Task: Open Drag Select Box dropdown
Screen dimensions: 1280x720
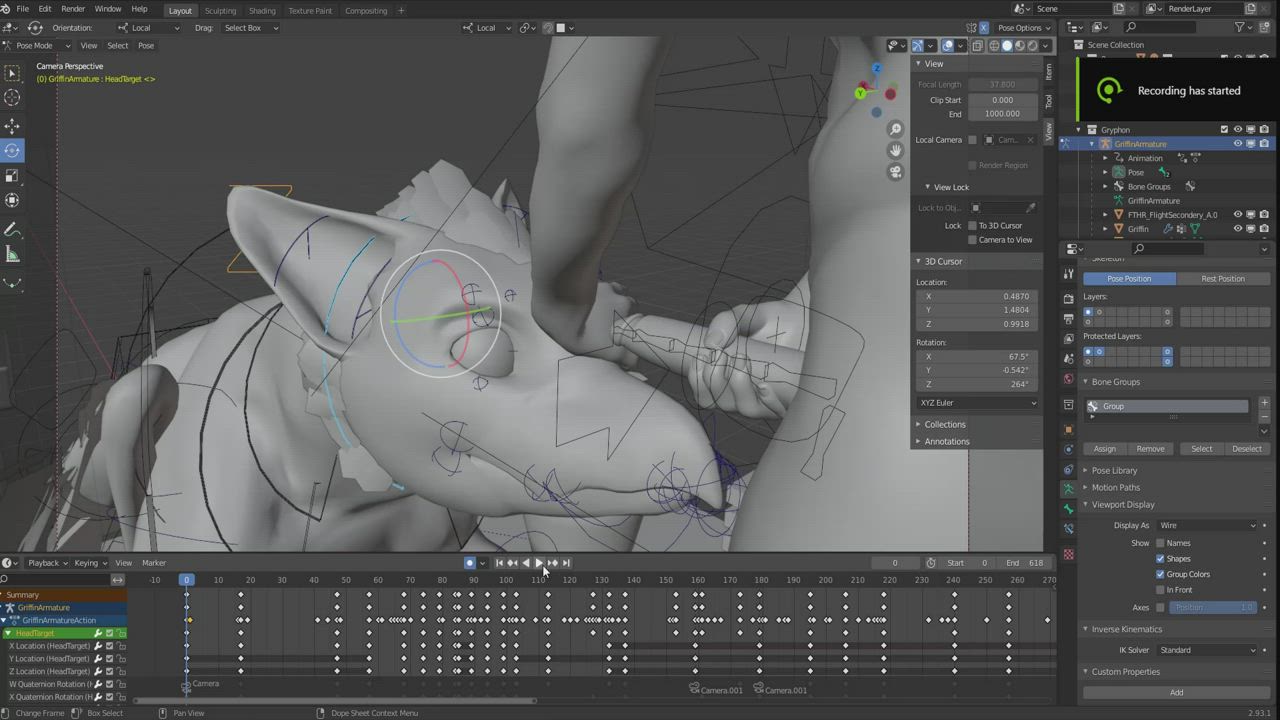Action: 249,28
